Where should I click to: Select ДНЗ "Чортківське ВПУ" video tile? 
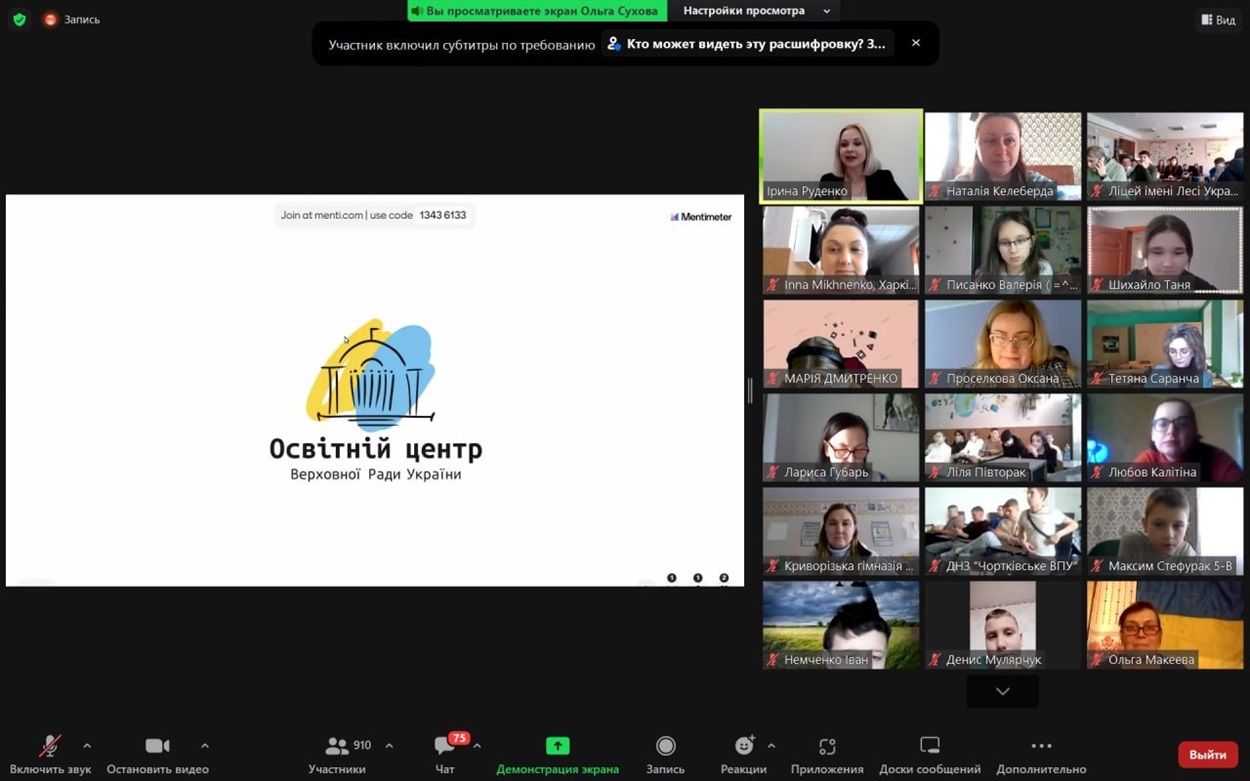click(x=1003, y=531)
